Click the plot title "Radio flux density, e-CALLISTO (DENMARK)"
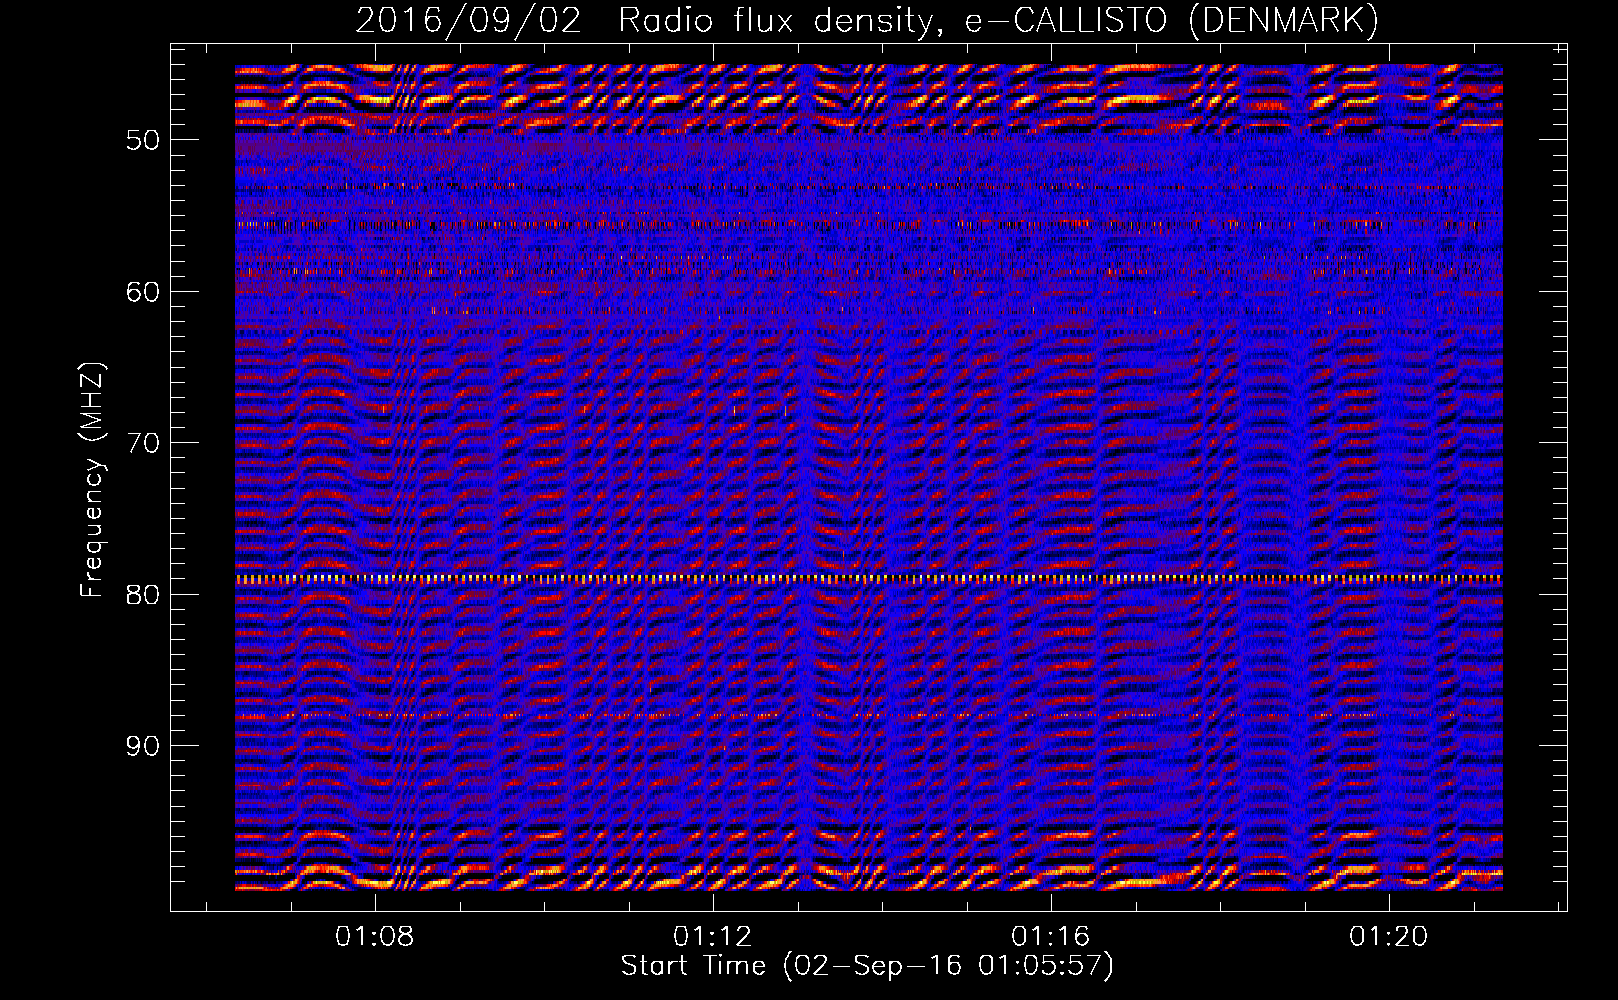1618x1000 pixels. 999,21
